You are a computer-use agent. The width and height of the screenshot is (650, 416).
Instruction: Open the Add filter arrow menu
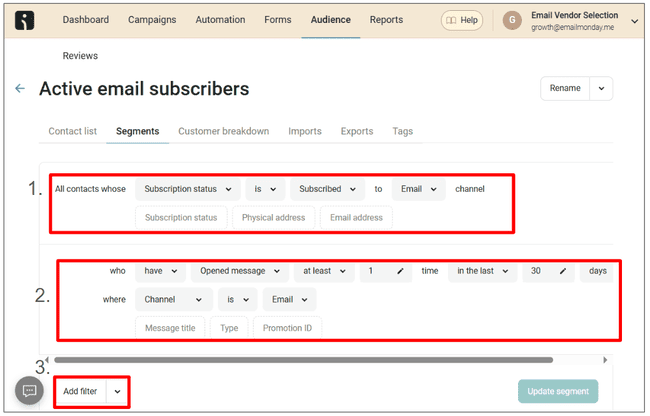point(118,391)
